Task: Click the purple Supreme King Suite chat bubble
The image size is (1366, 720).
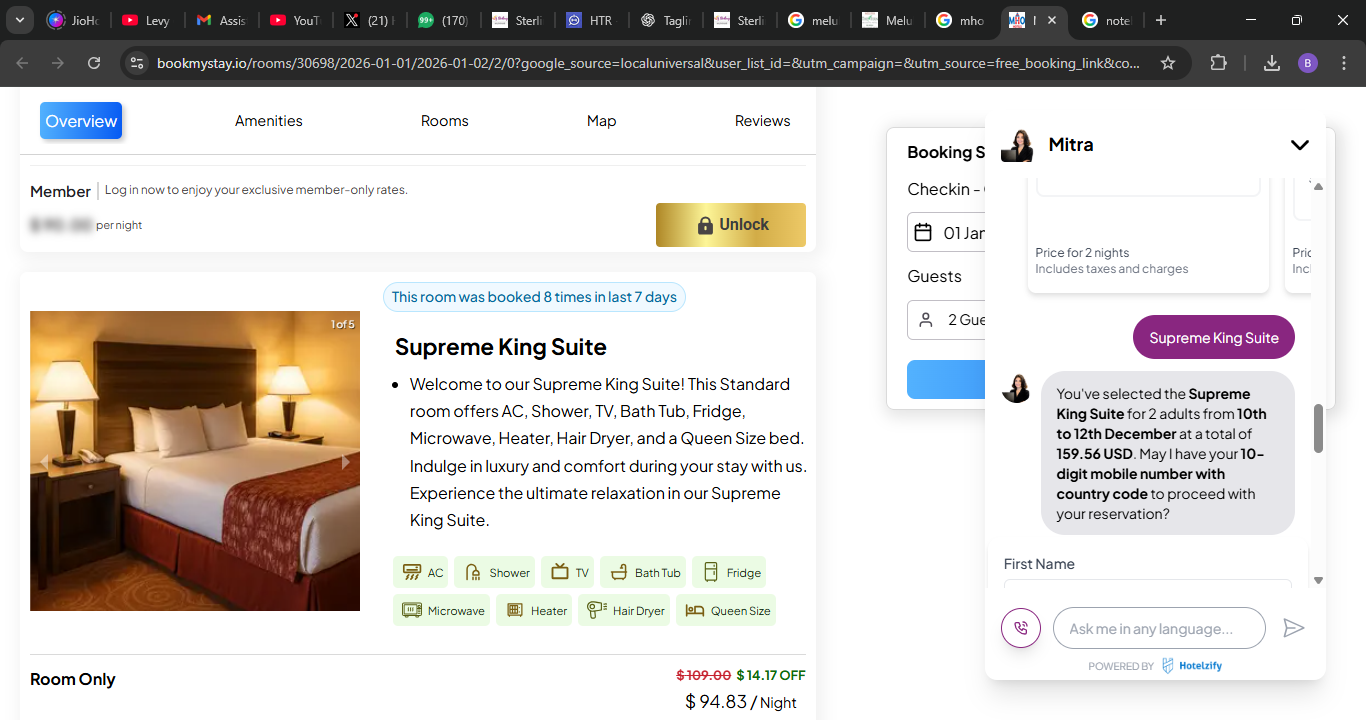Action: point(1214,338)
